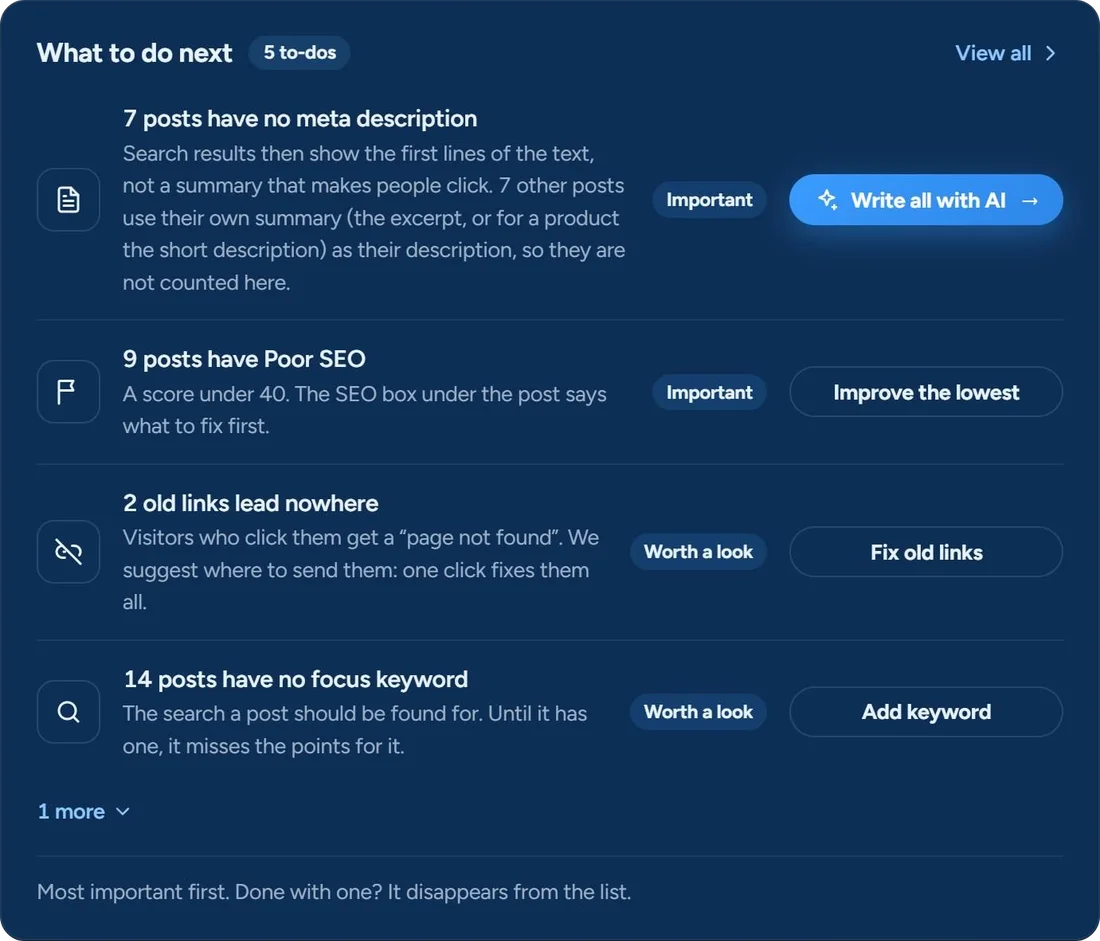The width and height of the screenshot is (1100, 941).
Task: Click the magnifier icon beside focus keyword item
Action: (x=68, y=712)
